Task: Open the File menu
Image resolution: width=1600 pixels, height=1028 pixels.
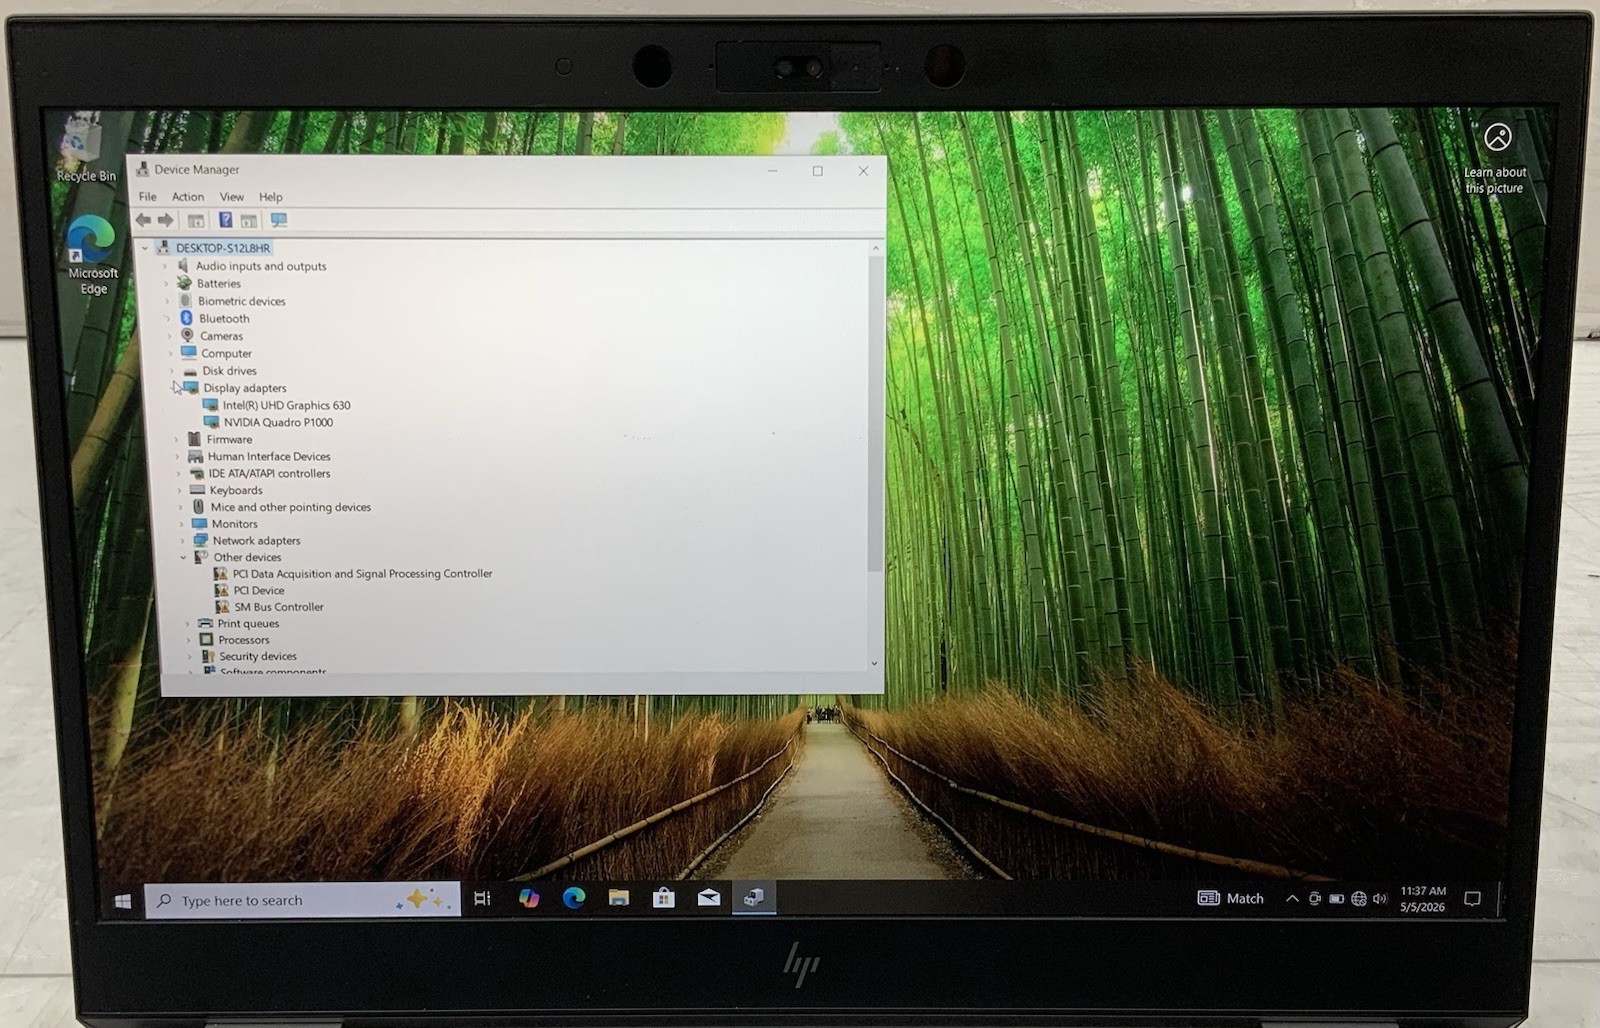Action: (x=147, y=197)
